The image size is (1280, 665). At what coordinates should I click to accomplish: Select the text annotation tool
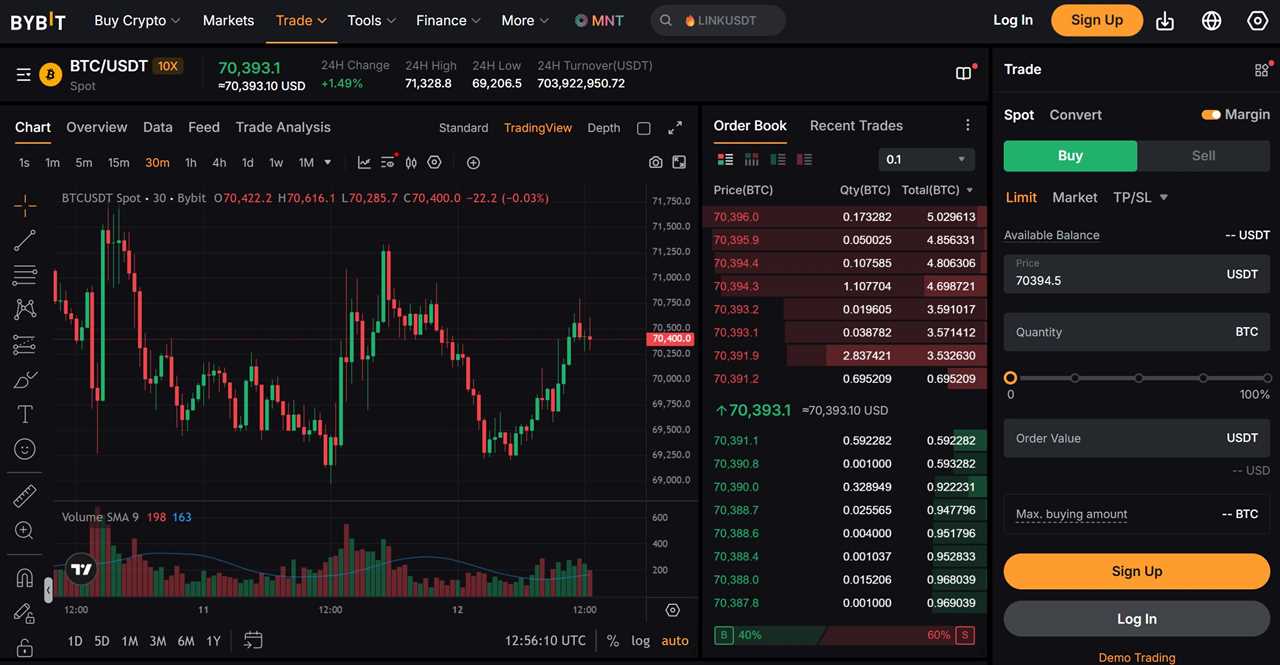24,413
